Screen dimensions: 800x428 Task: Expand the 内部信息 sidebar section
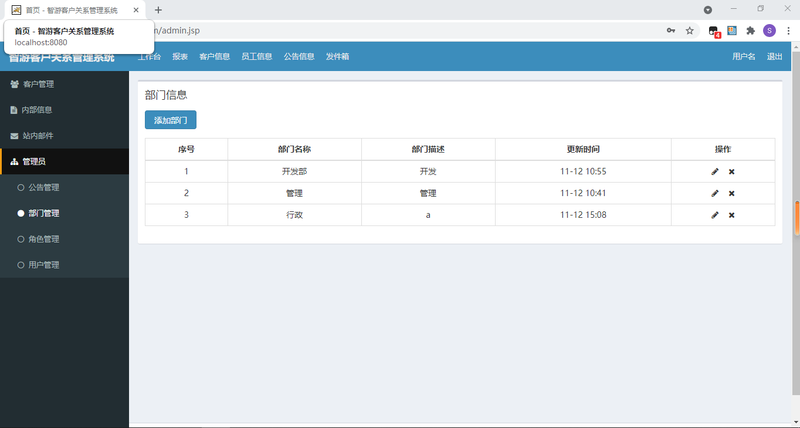pyautogui.click(x=64, y=110)
